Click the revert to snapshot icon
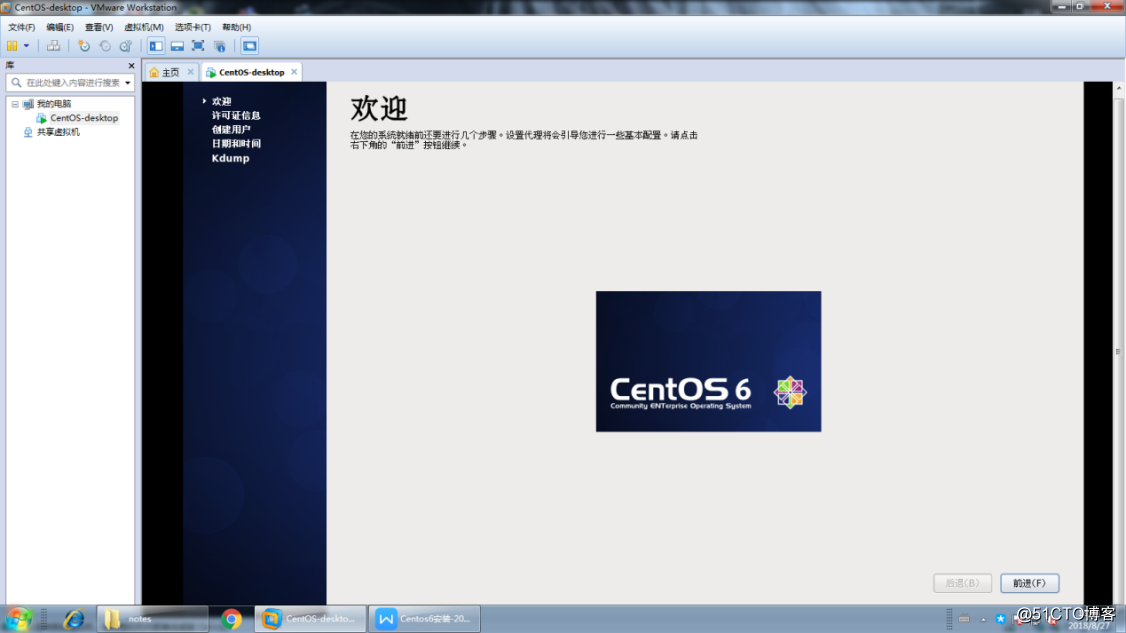The image size is (1126, 633). pos(105,46)
